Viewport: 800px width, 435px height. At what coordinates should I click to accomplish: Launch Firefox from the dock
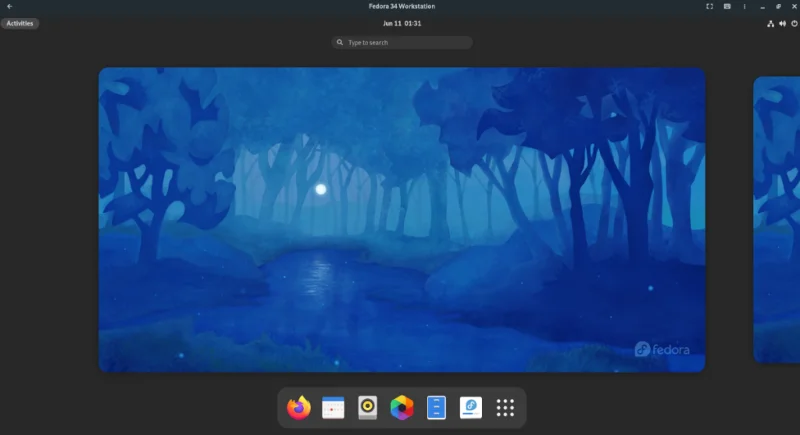click(298, 407)
